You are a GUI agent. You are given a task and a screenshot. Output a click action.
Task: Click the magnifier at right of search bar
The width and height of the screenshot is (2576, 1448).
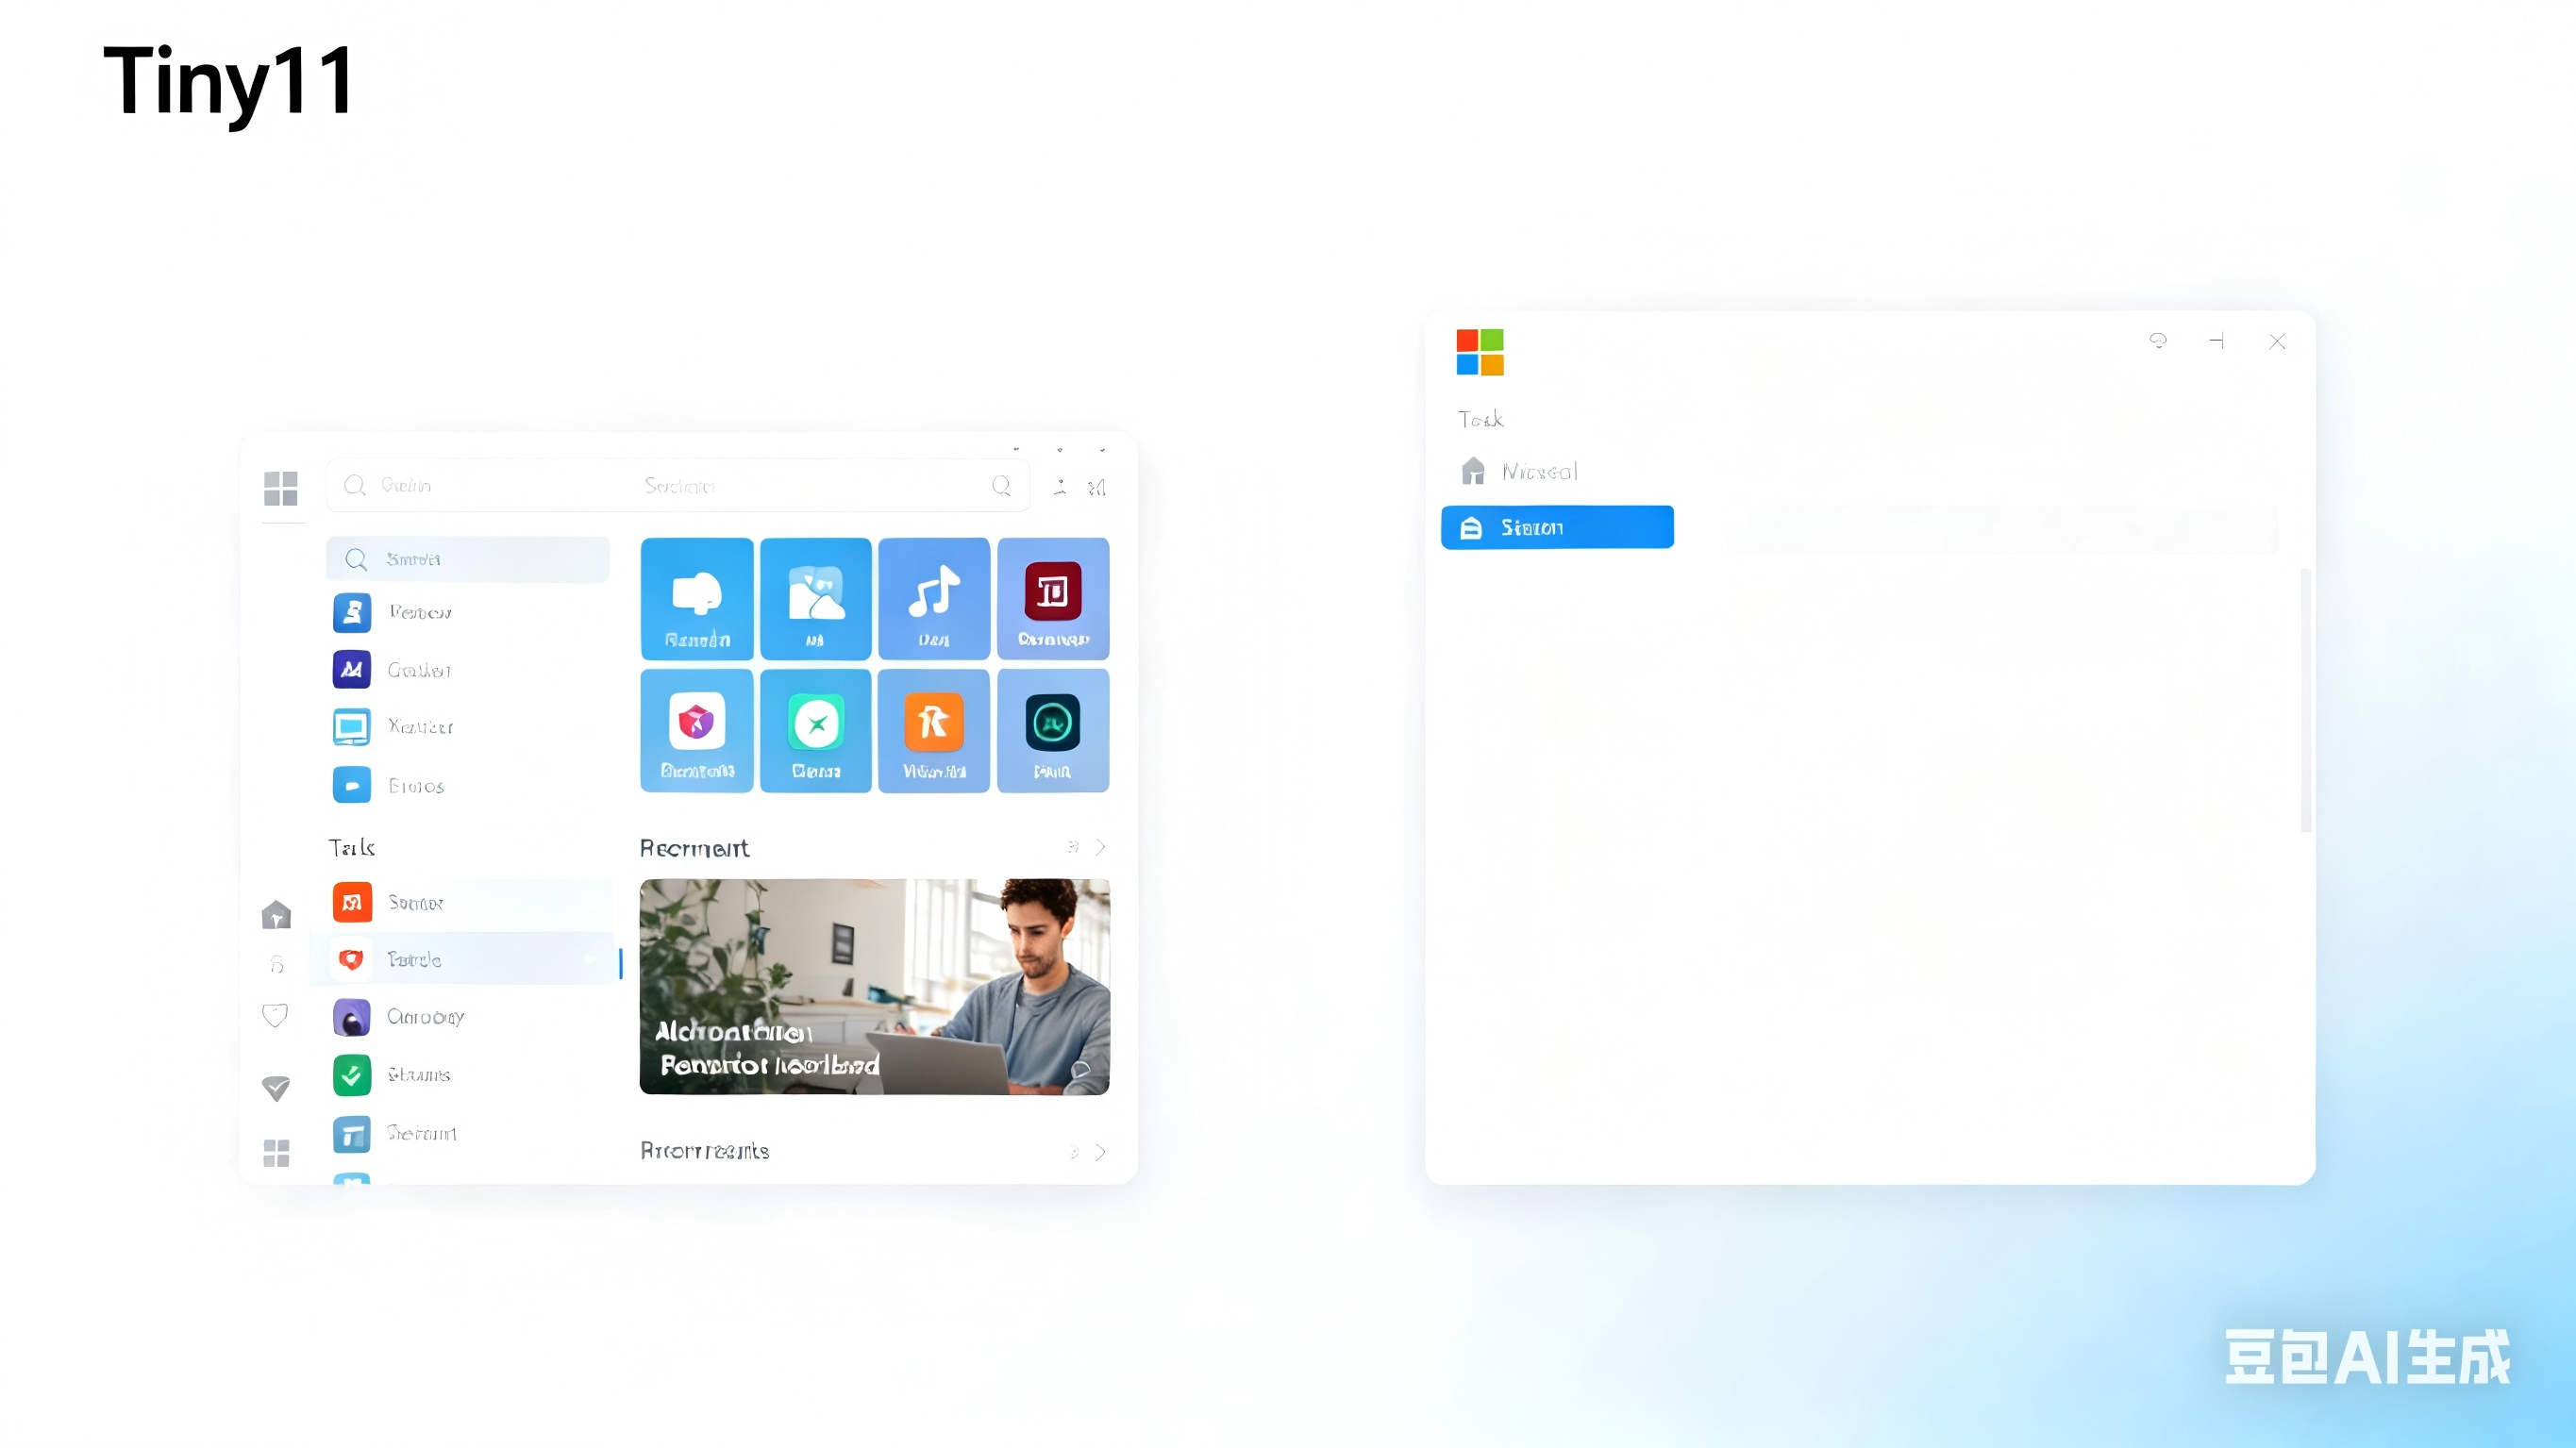[x=1001, y=485]
